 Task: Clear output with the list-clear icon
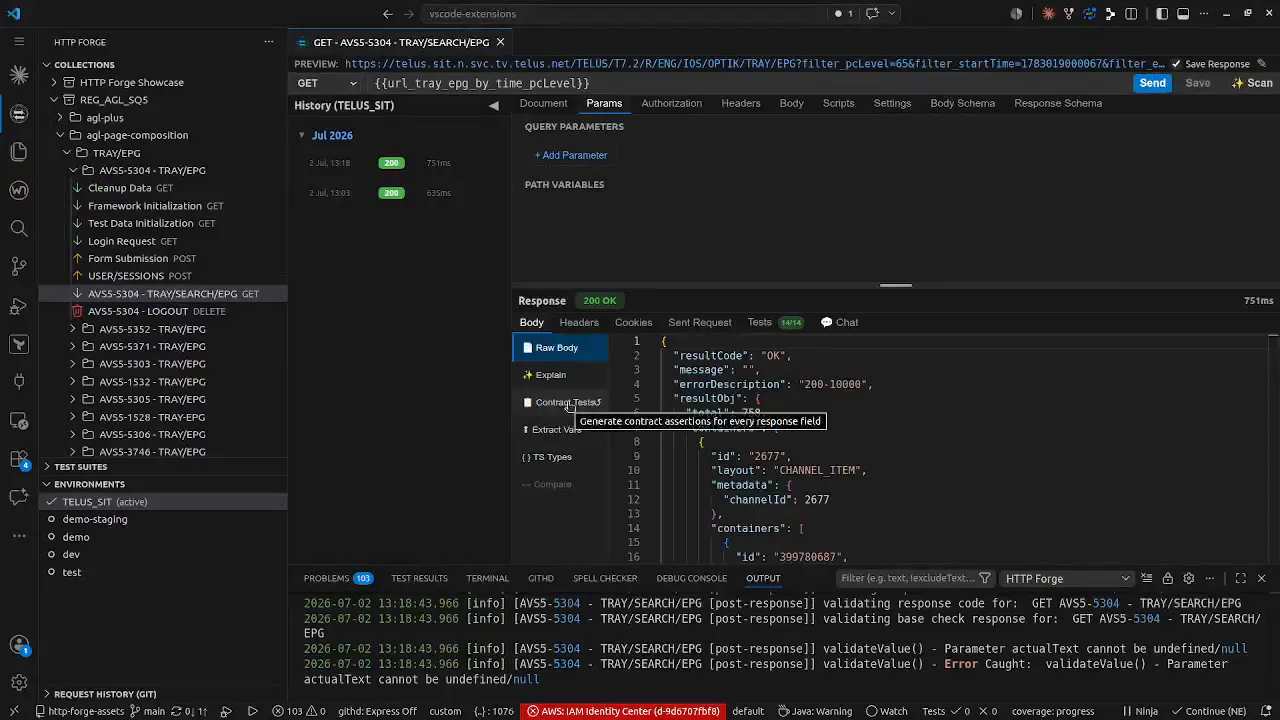pos(1146,578)
